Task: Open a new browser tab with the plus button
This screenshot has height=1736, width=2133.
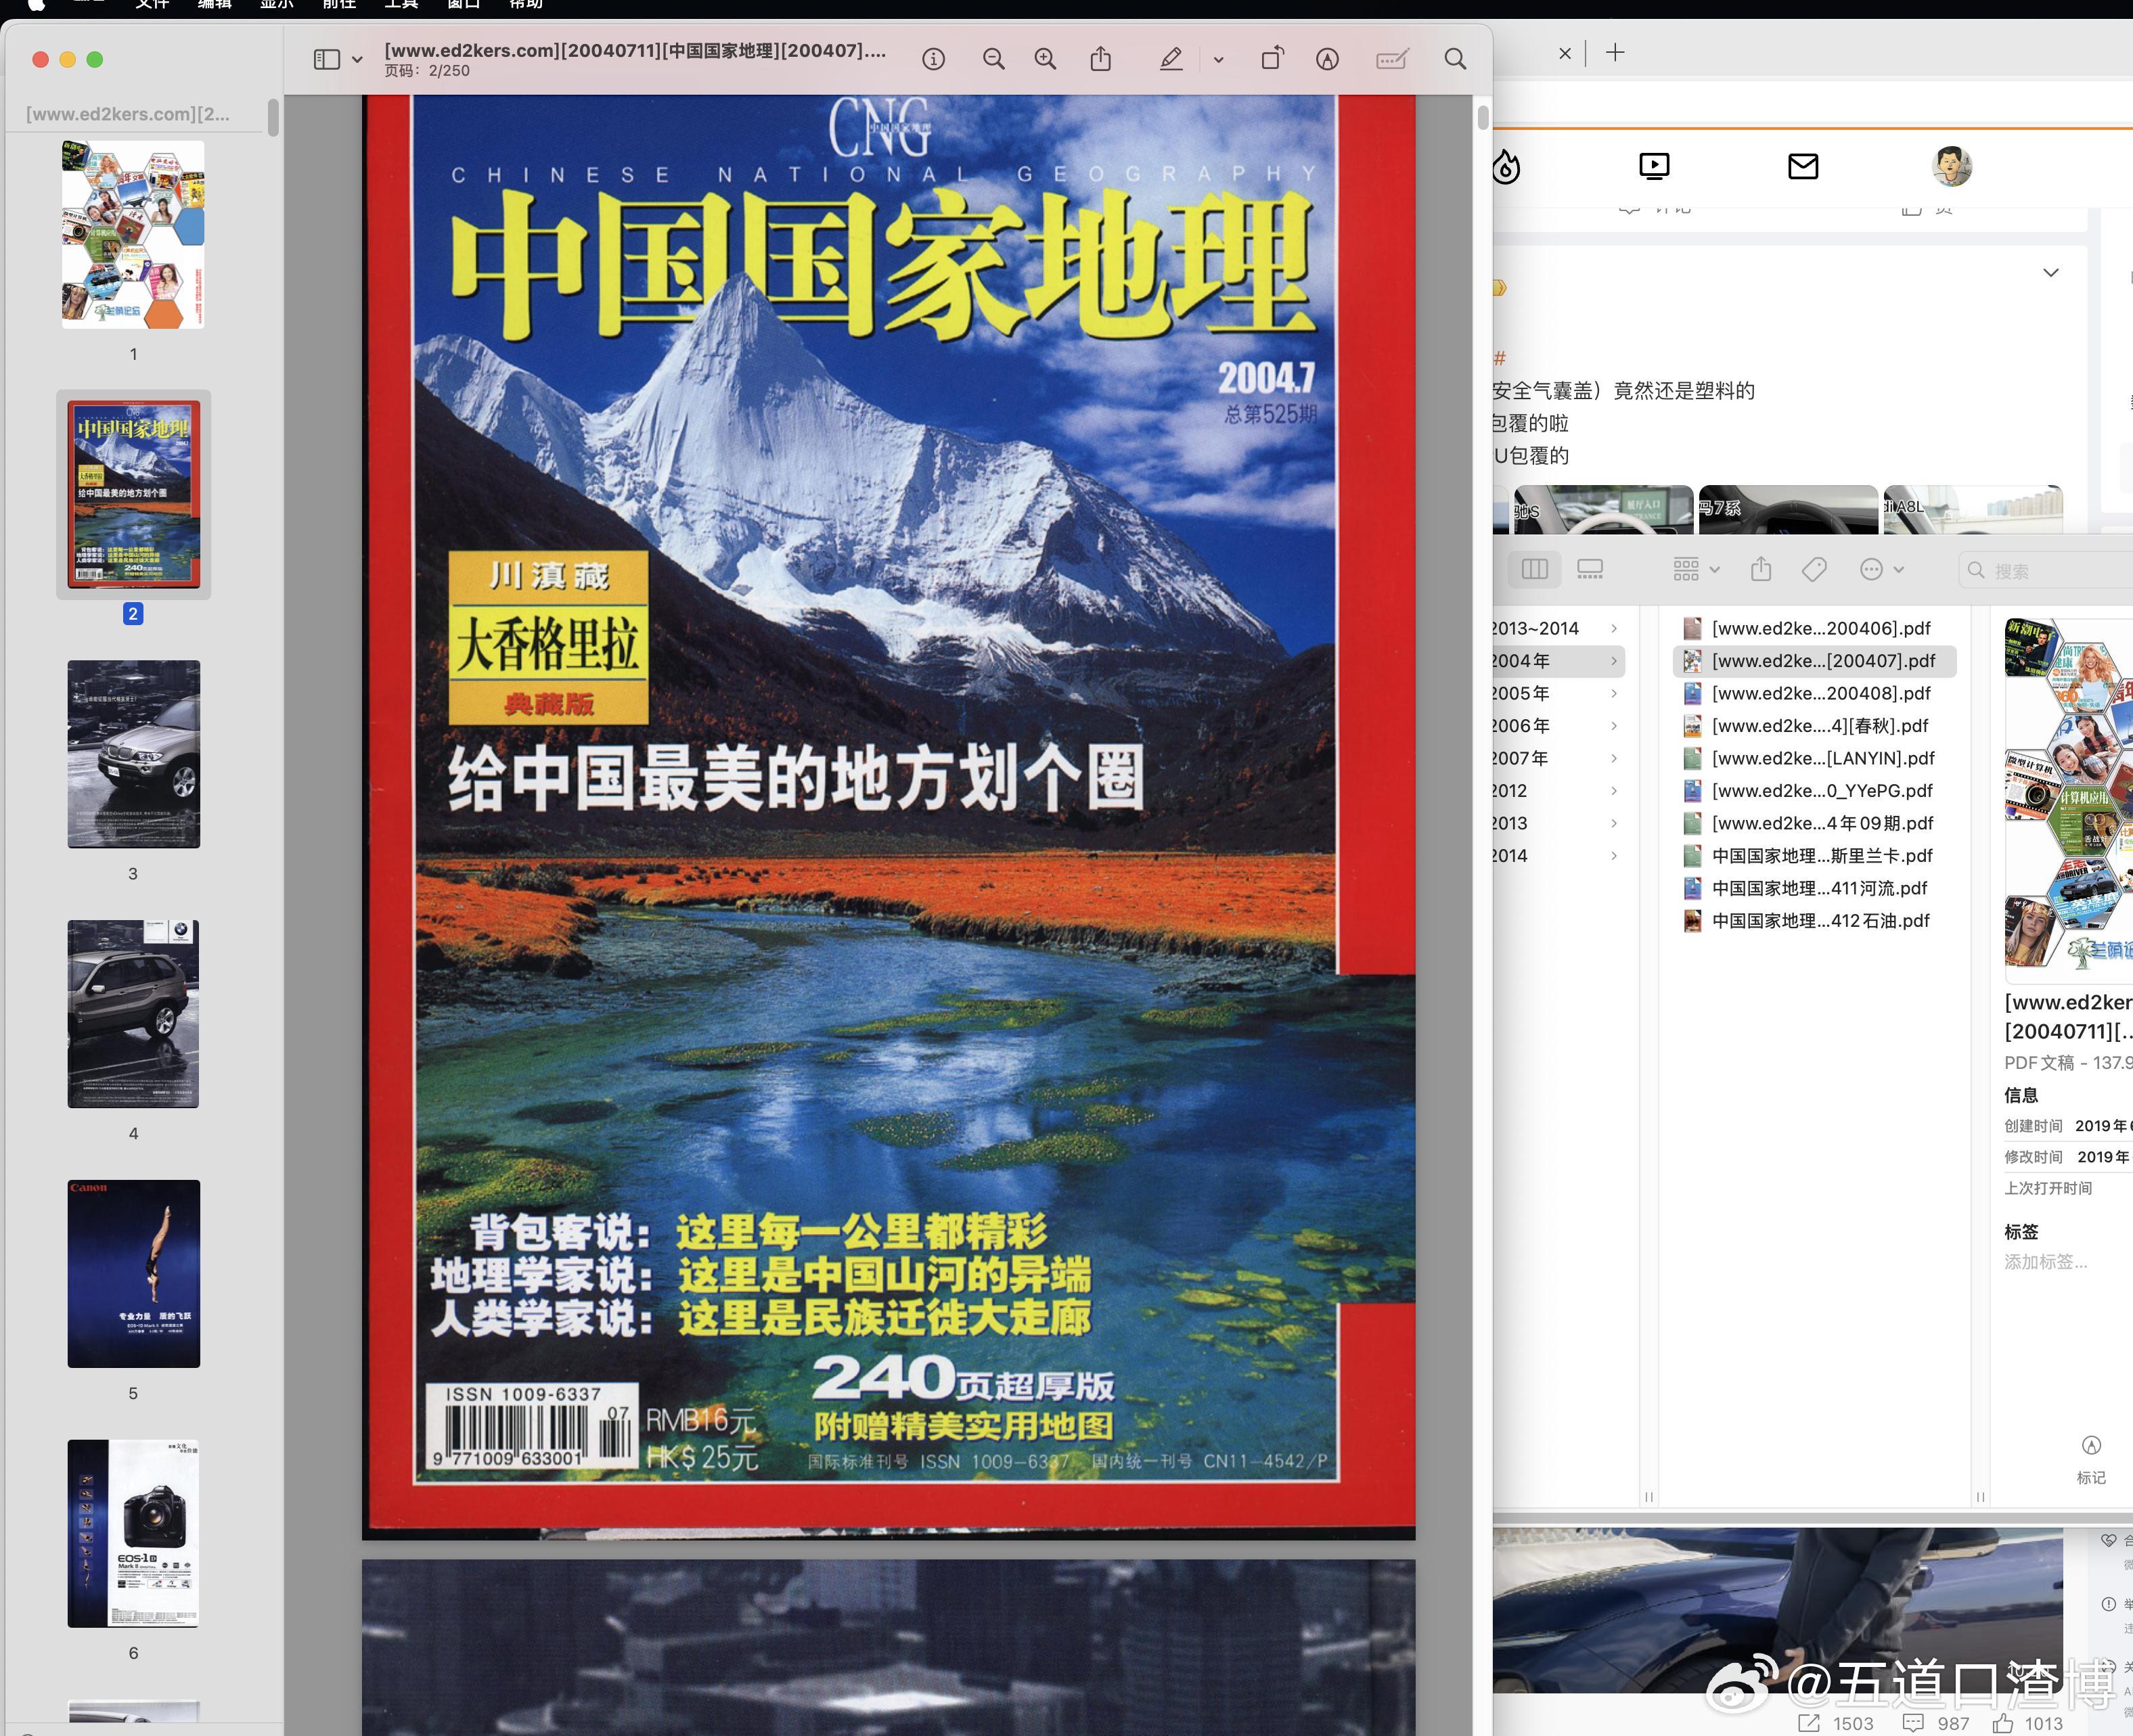Action: (x=1616, y=52)
